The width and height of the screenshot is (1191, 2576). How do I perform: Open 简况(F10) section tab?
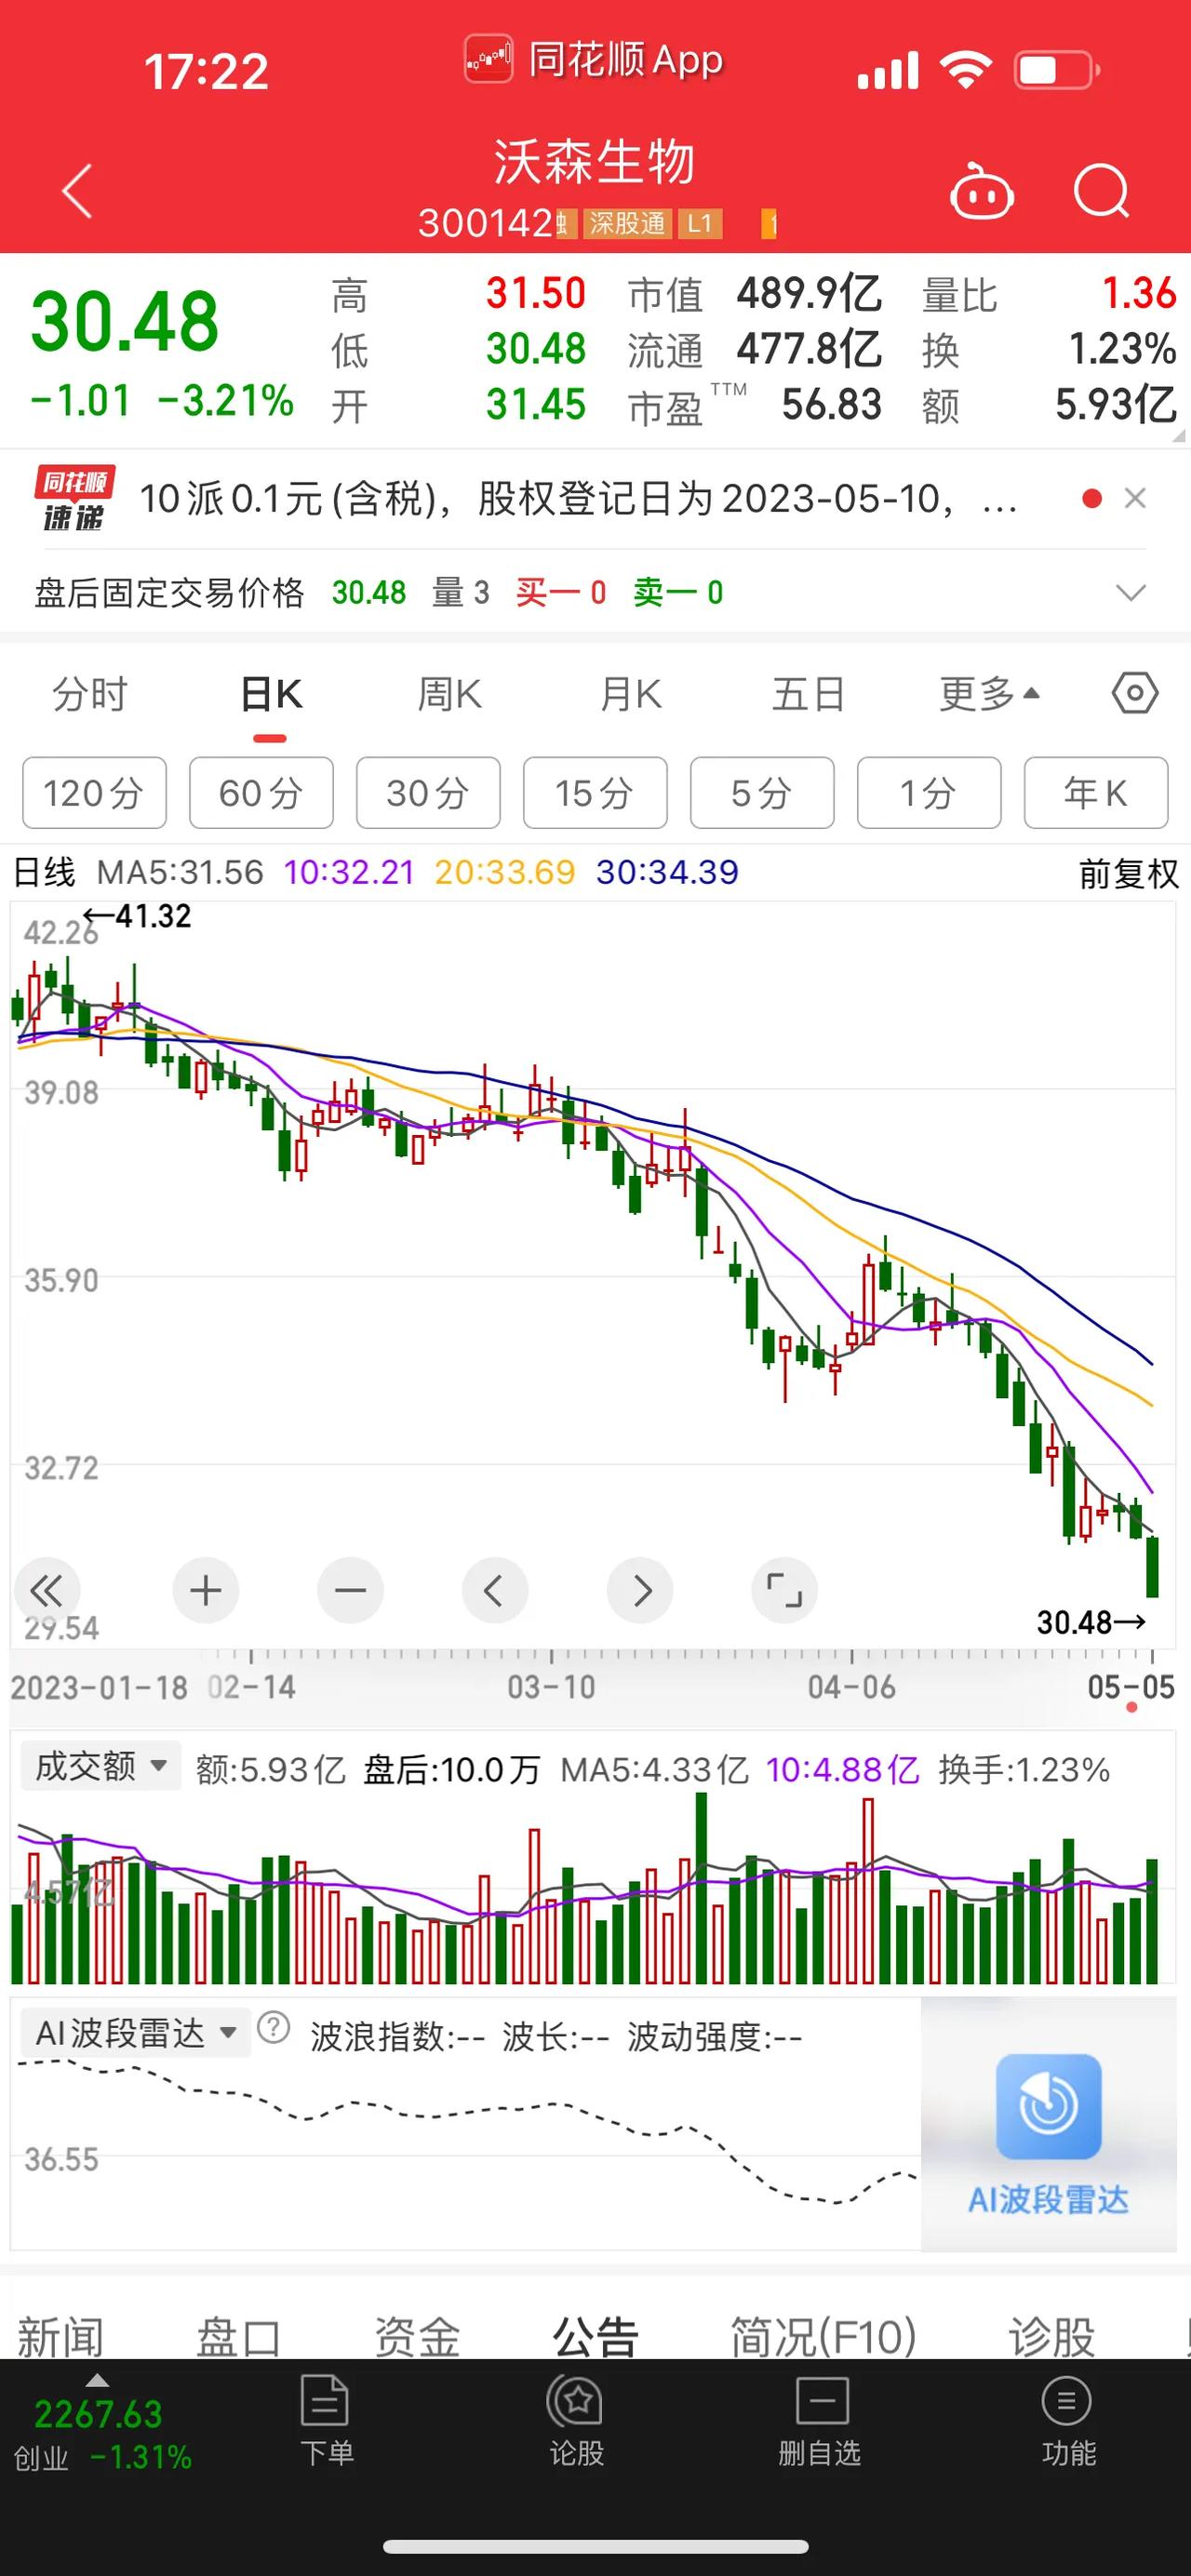[823, 2336]
